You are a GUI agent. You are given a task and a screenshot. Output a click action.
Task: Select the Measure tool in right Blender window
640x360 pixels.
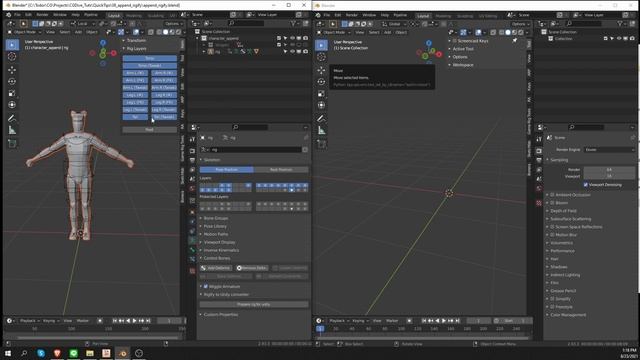pos(321,131)
